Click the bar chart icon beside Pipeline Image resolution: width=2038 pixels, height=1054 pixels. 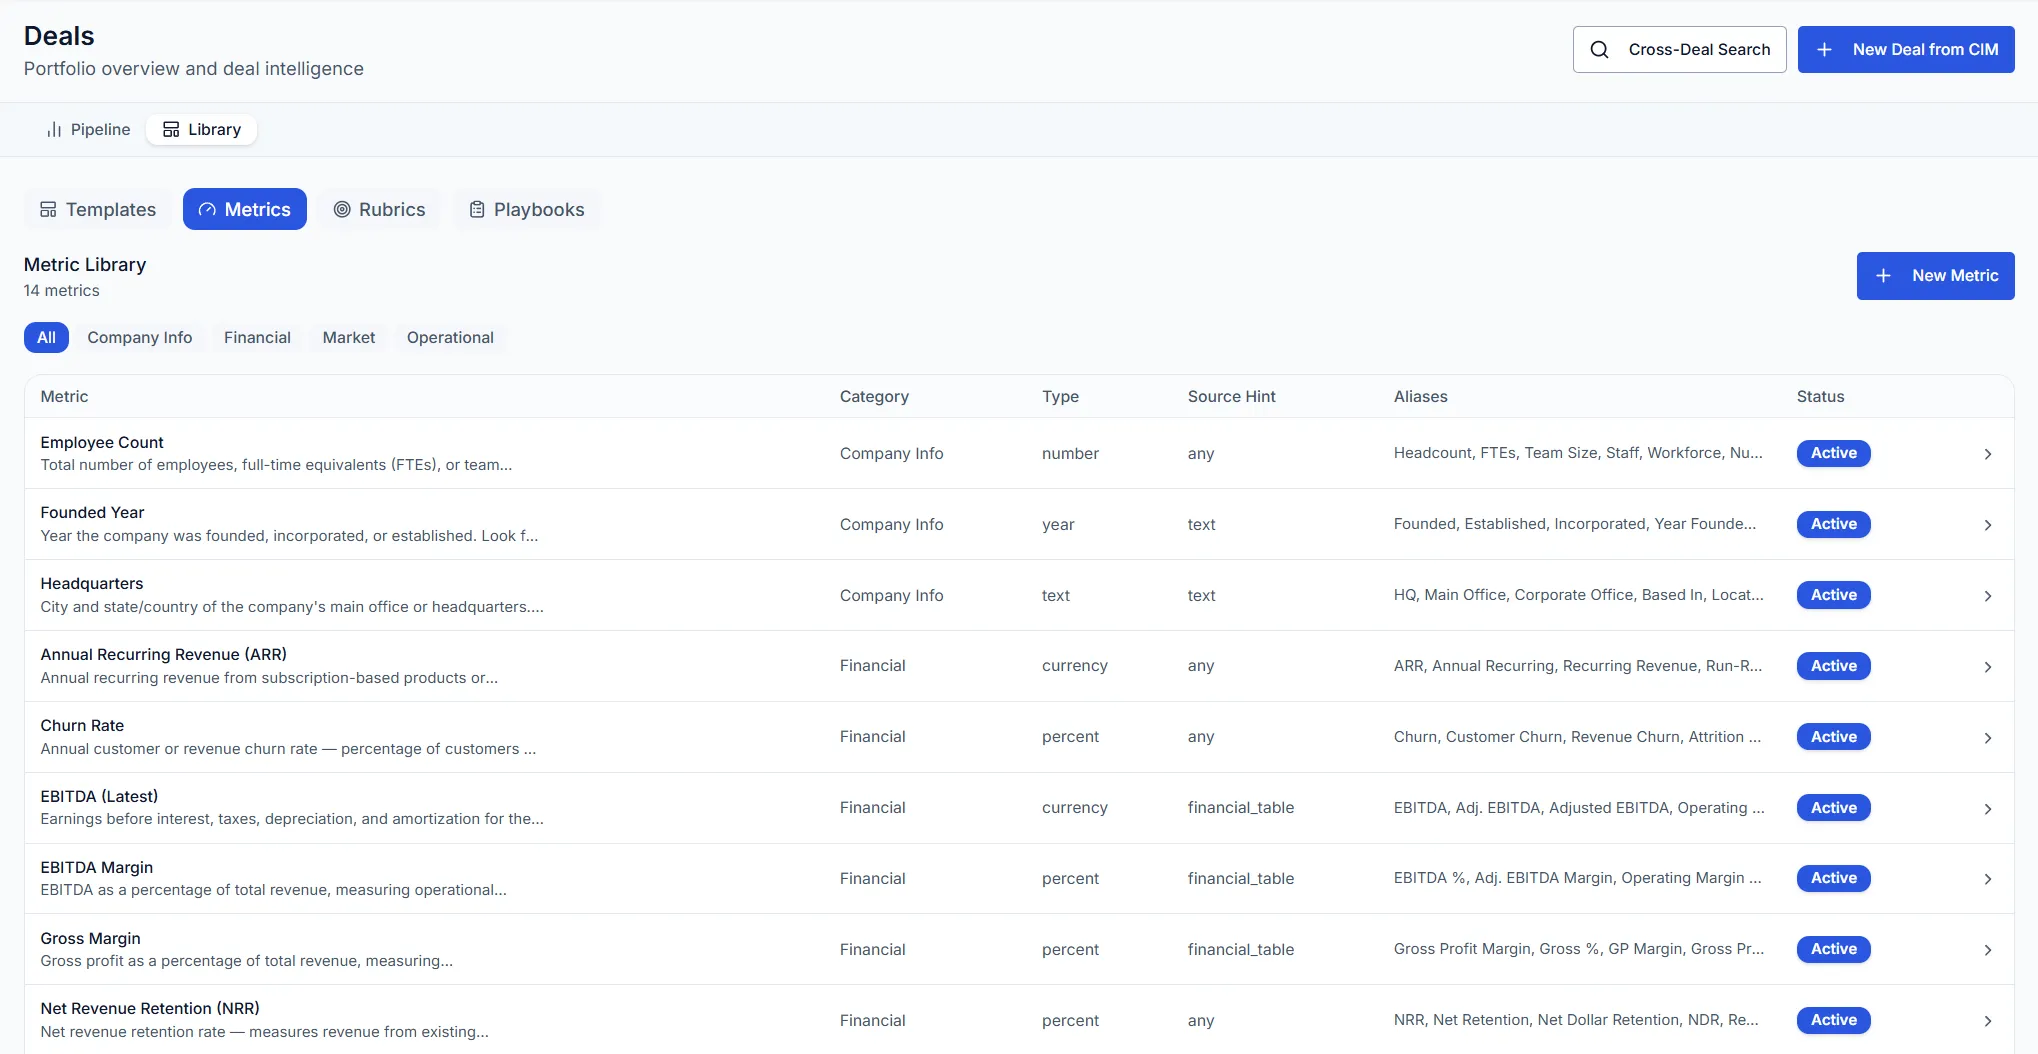click(54, 130)
